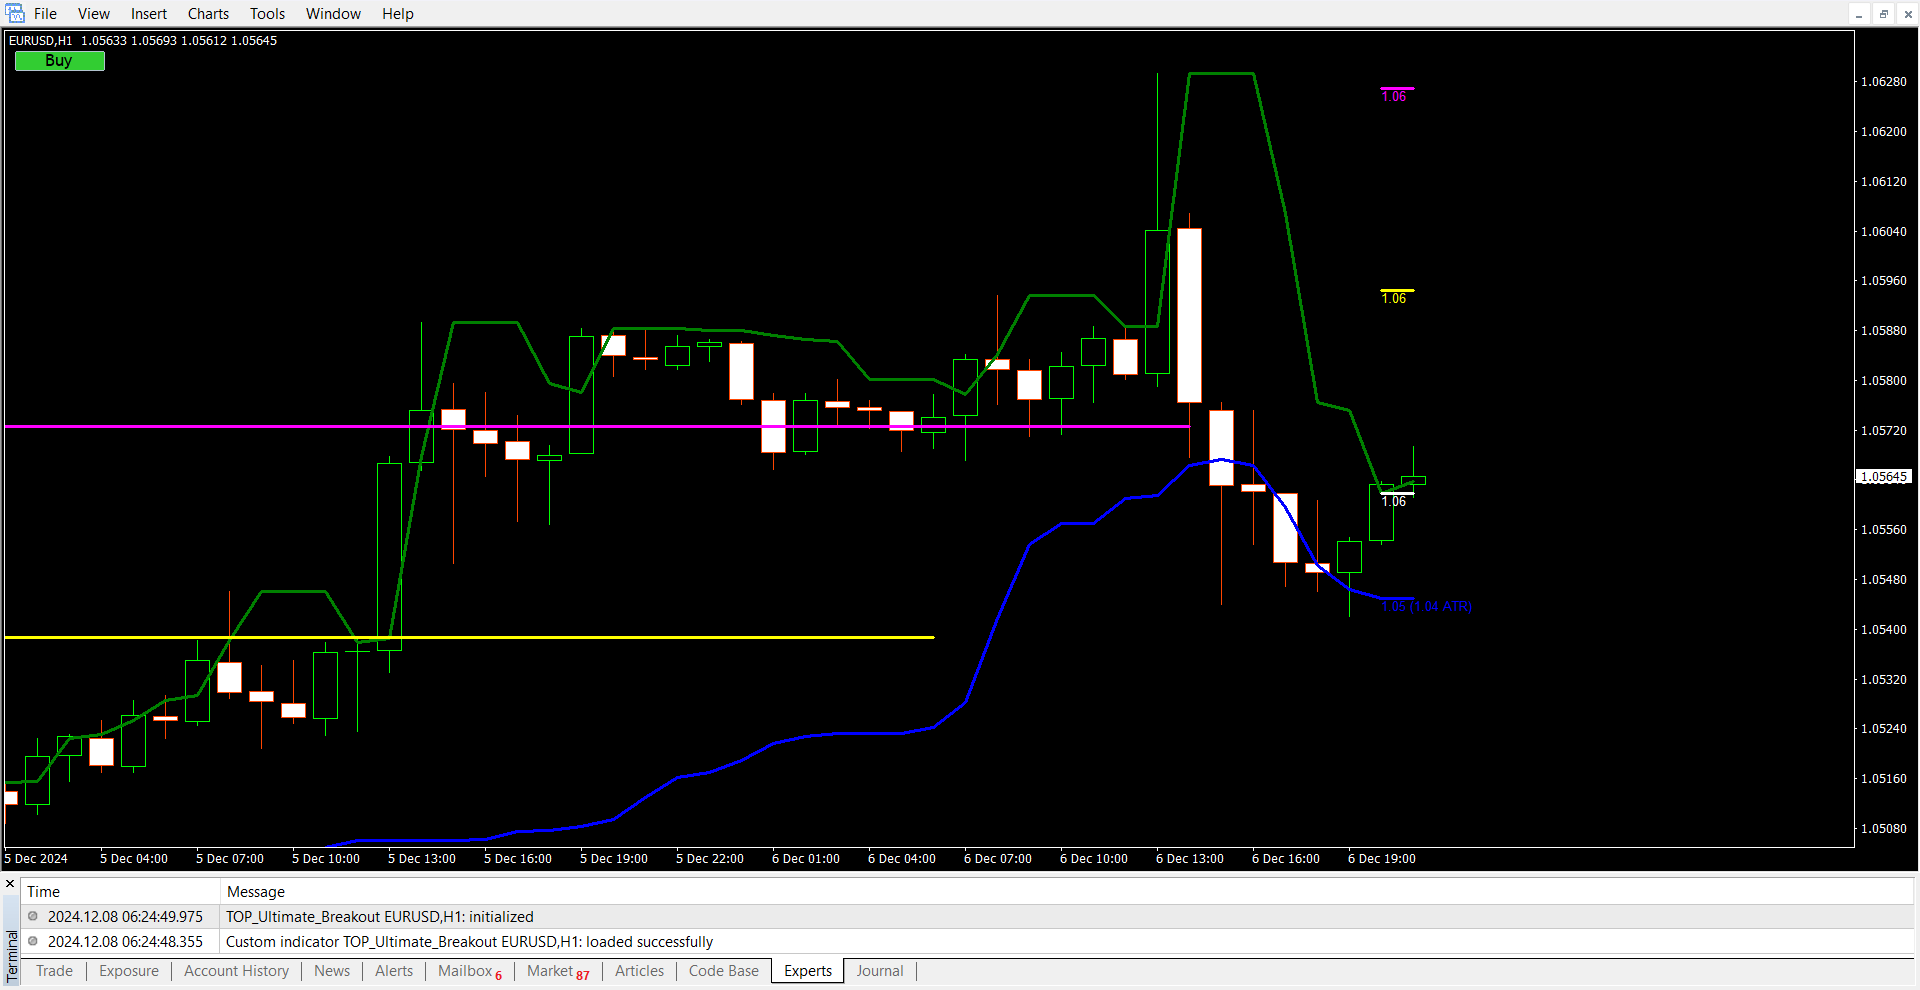Click the MetaTrader application icon
Screen dimensions: 1920x990
[x=15, y=13]
